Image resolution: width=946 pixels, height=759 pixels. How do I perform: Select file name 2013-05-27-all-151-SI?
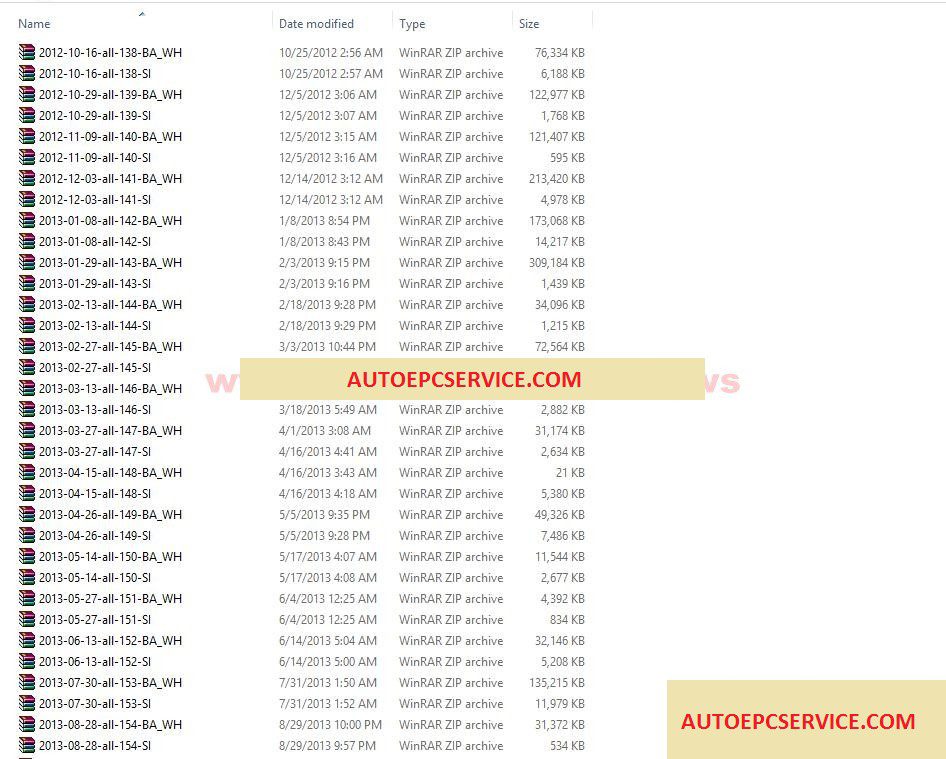(x=95, y=620)
